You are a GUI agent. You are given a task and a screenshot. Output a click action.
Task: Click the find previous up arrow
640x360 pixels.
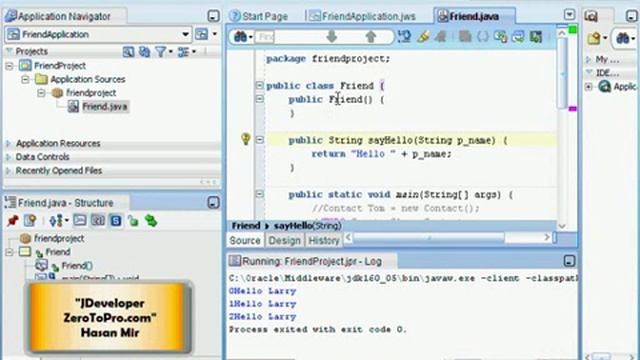(371, 37)
